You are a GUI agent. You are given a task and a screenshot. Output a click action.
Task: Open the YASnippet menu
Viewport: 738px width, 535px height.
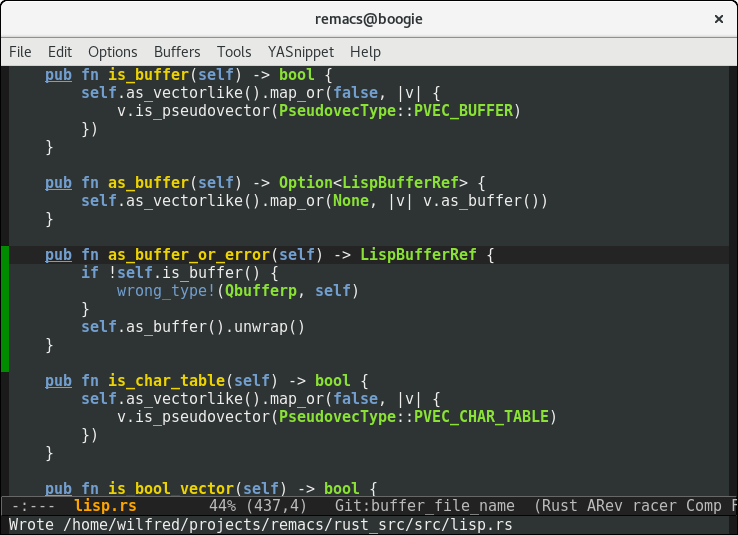[x=301, y=52]
